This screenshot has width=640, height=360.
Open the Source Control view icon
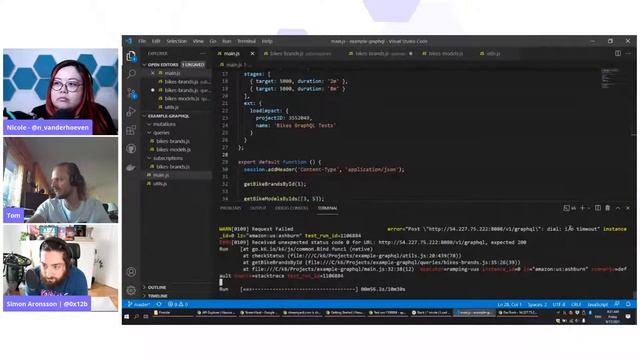click(131, 93)
